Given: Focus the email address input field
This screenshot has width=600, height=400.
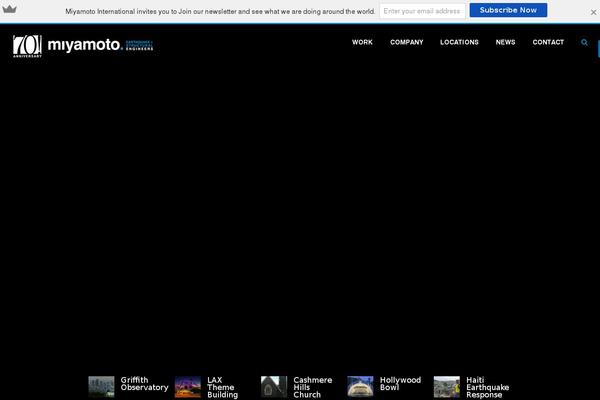Looking at the screenshot, I should (422, 11).
